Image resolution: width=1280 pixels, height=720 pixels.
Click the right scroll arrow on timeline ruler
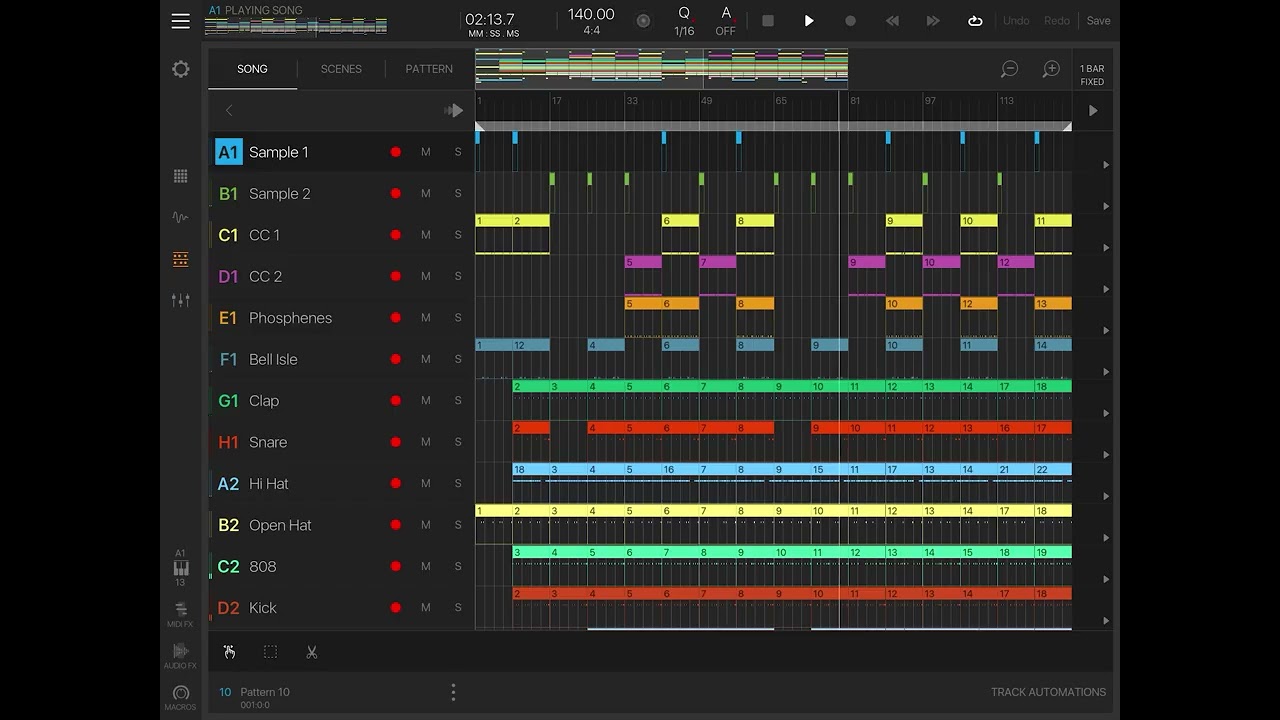[1093, 111]
